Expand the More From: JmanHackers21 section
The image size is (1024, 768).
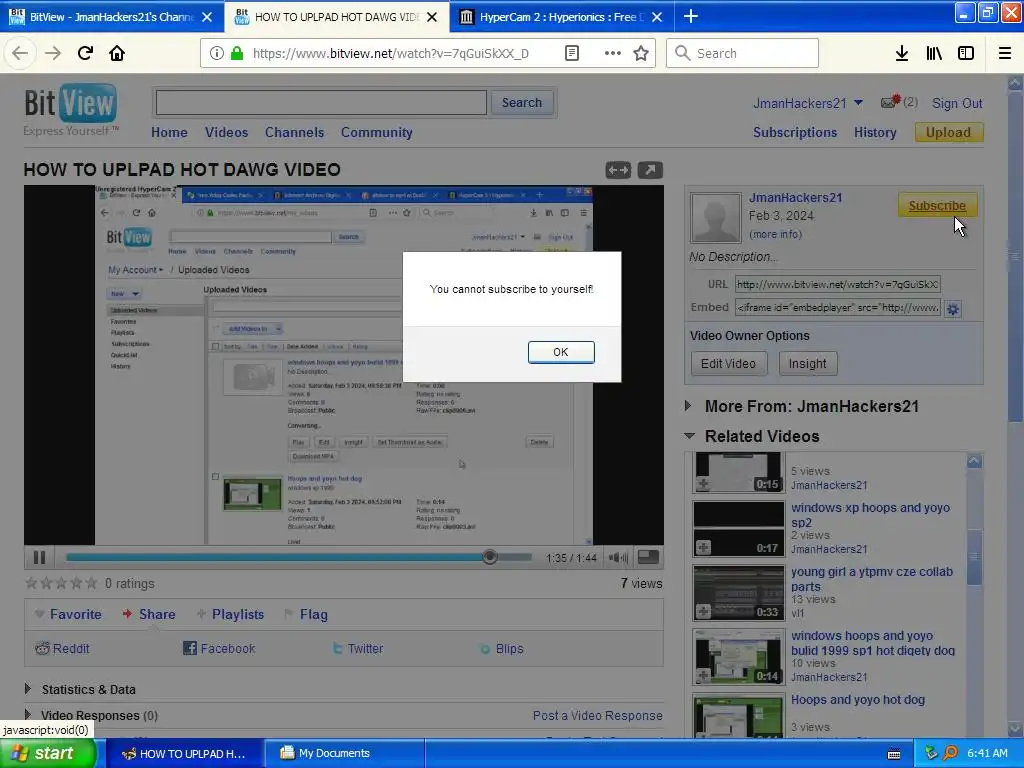click(688, 406)
